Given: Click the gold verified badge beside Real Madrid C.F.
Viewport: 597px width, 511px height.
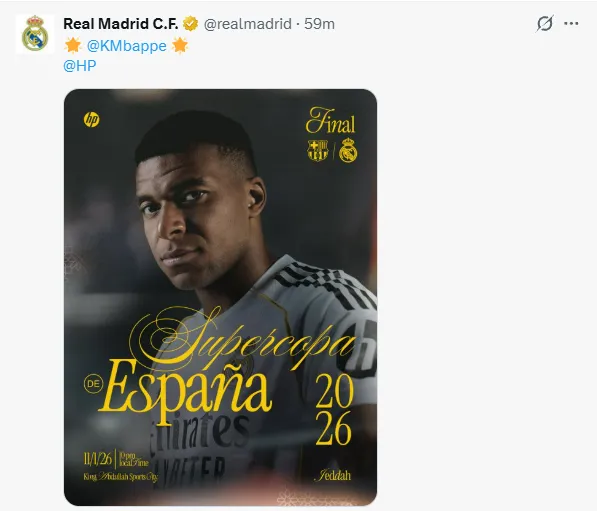Looking at the screenshot, I should pyautogui.click(x=190, y=24).
